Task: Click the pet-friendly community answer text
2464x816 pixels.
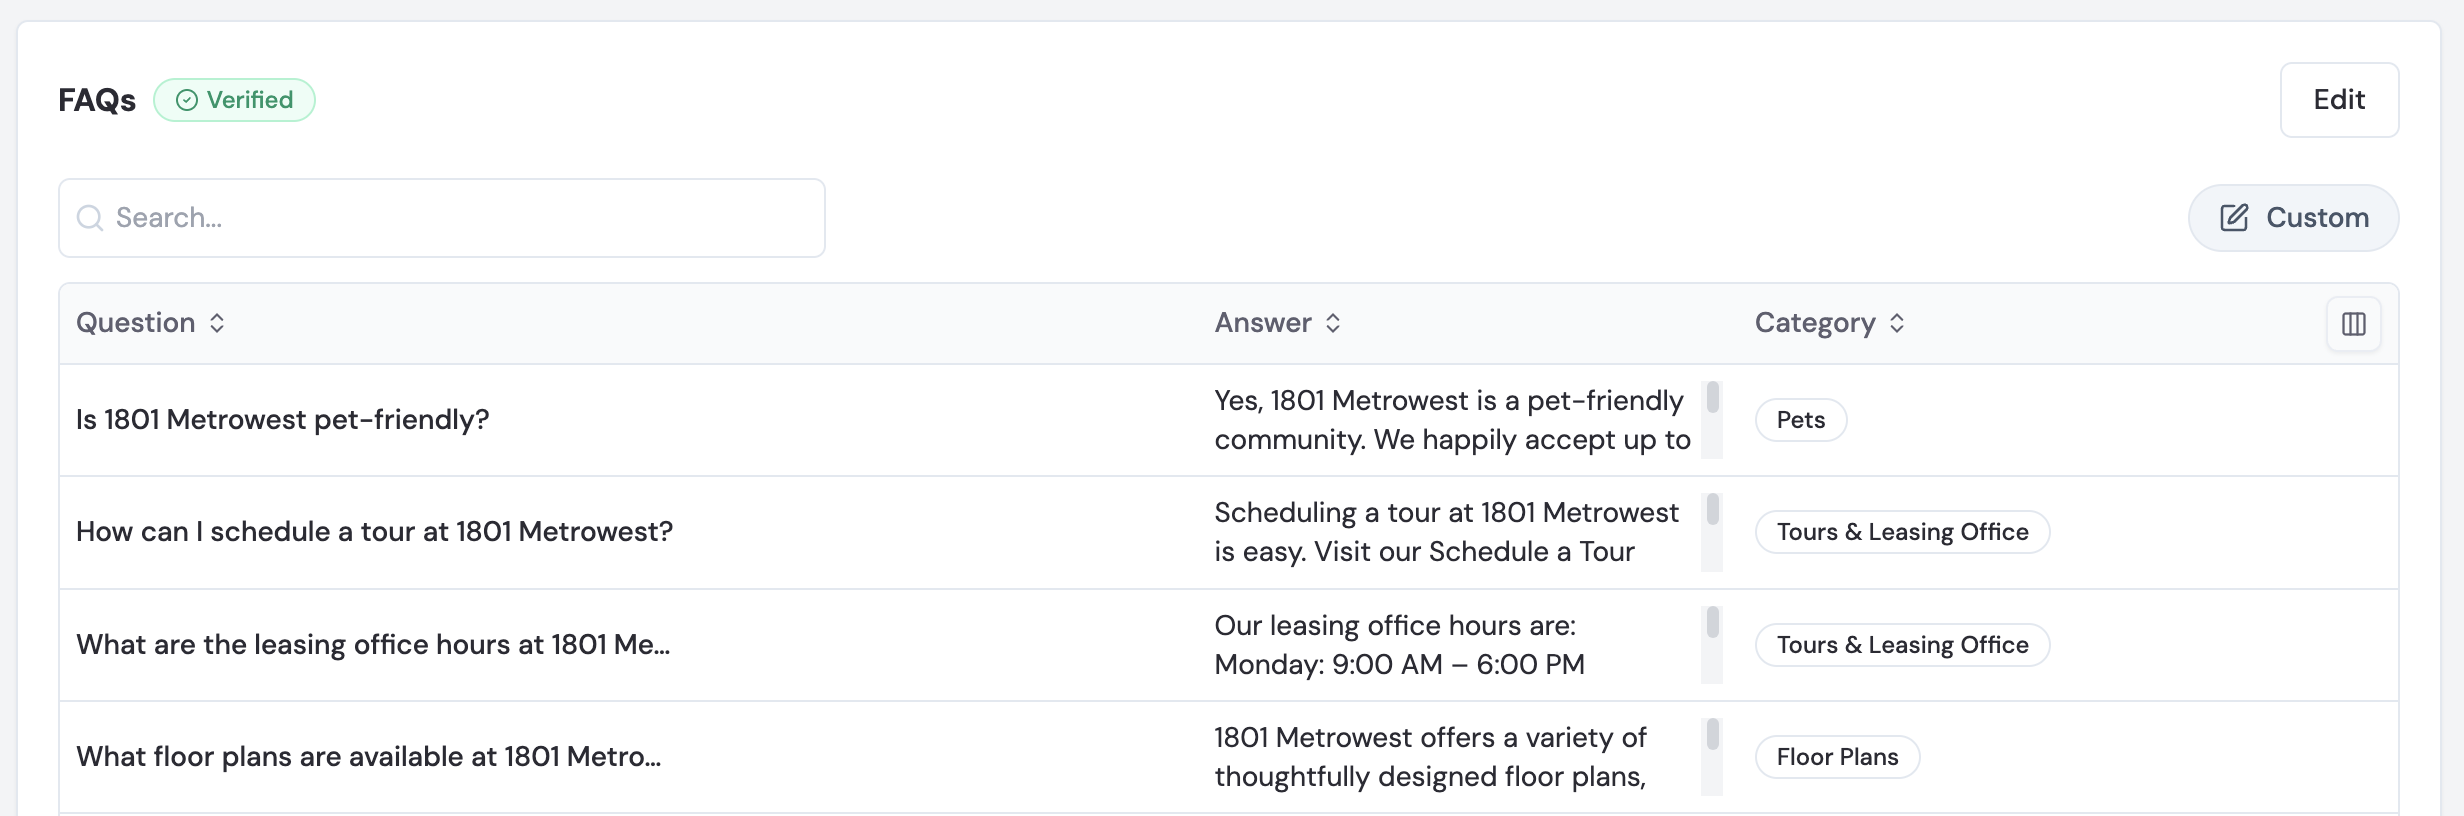Action: [1452, 420]
